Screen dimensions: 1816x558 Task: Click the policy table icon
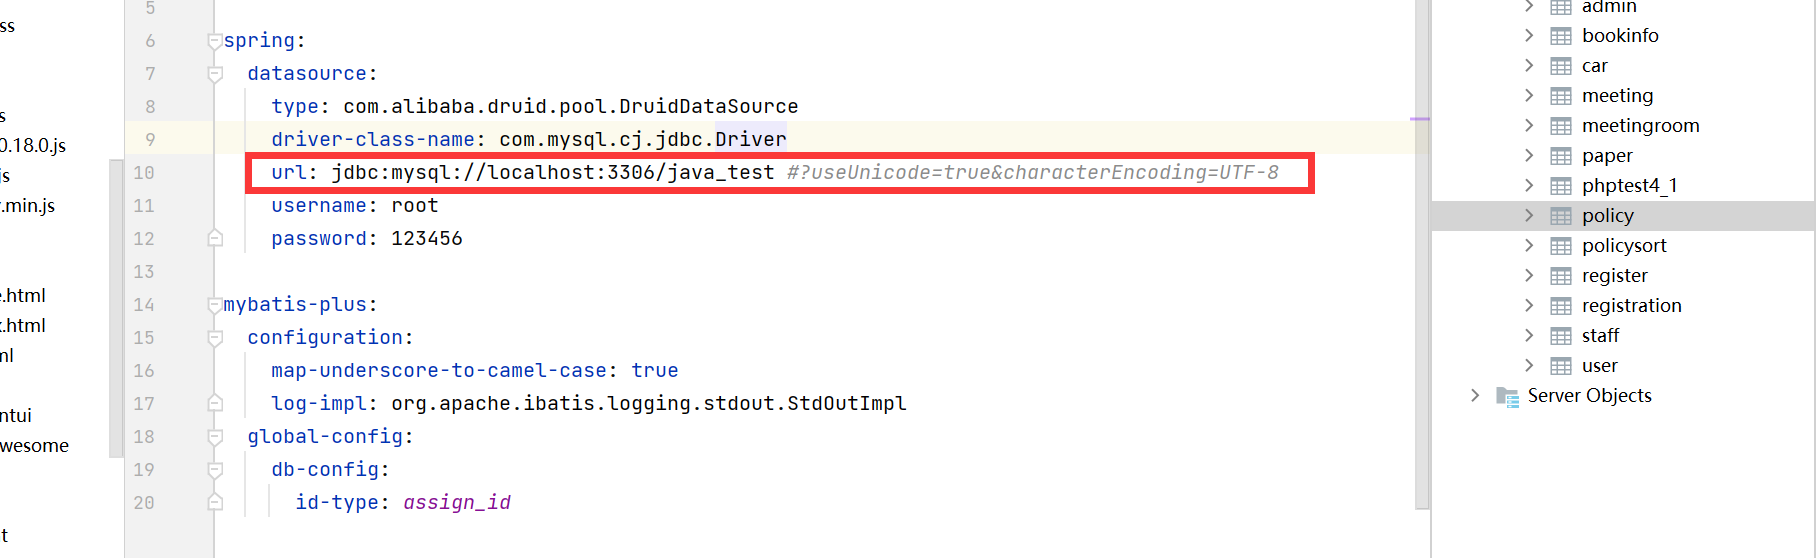[1560, 216]
